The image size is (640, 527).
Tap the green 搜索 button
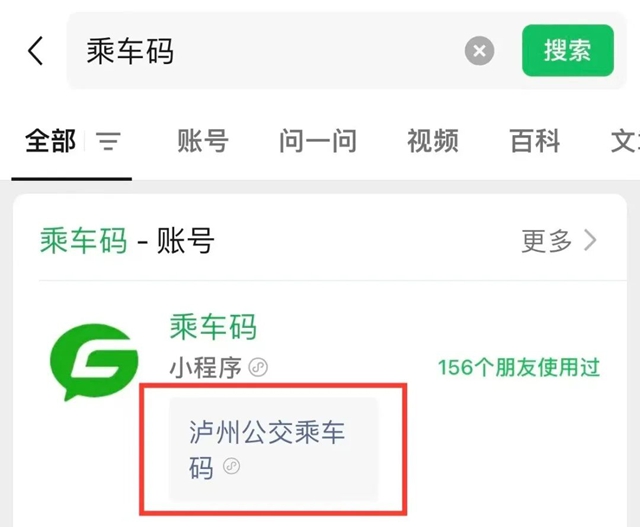[x=568, y=51]
